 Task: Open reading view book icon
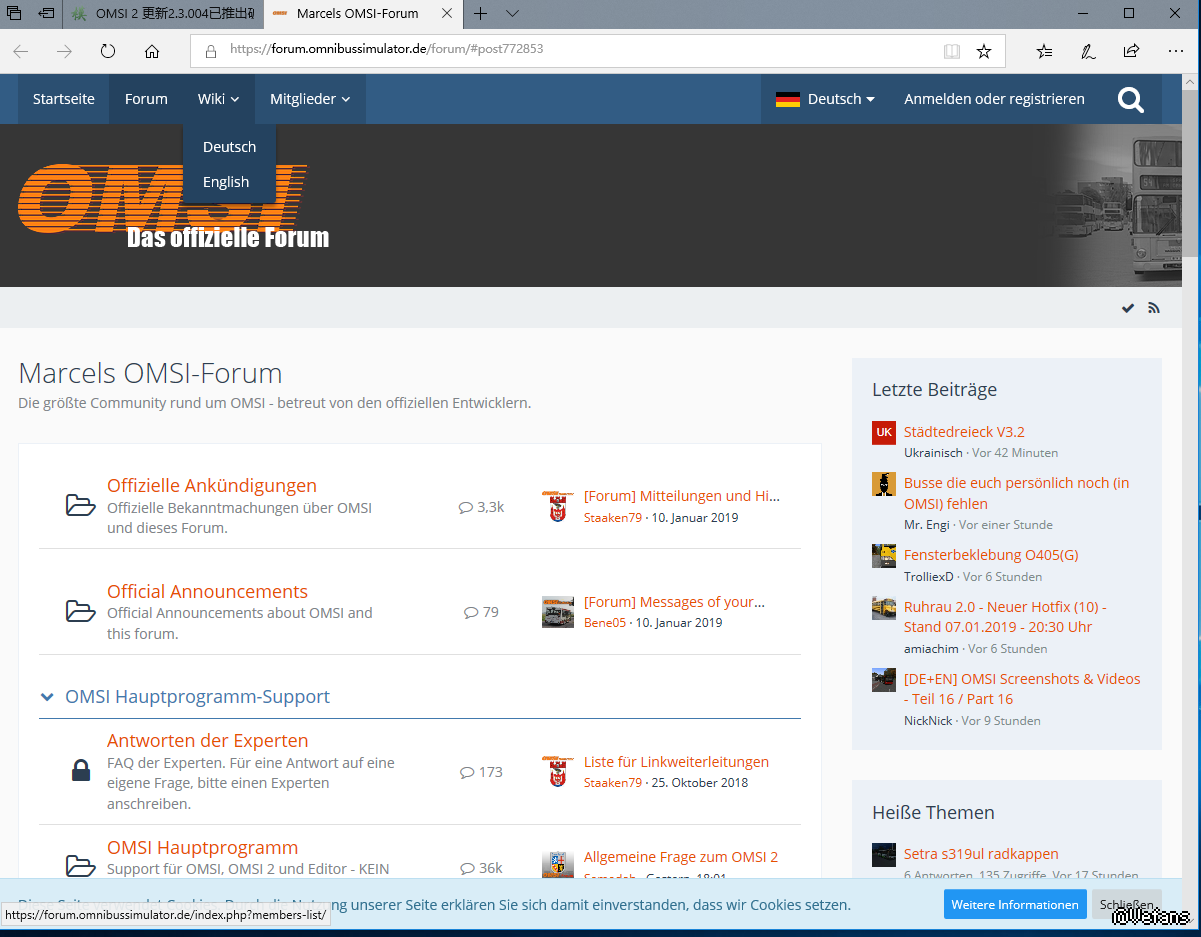click(x=952, y=51)
